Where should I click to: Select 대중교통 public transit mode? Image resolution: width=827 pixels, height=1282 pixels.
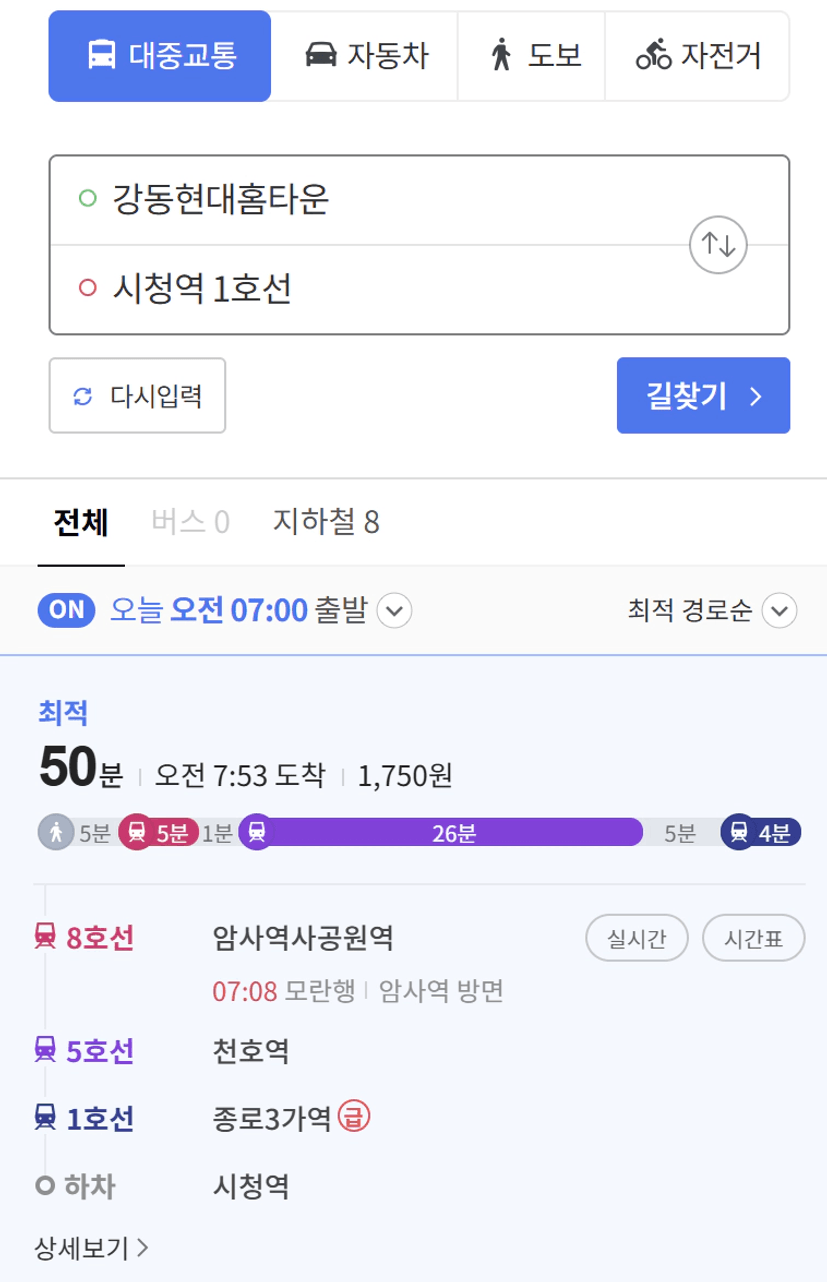(160, 56)
